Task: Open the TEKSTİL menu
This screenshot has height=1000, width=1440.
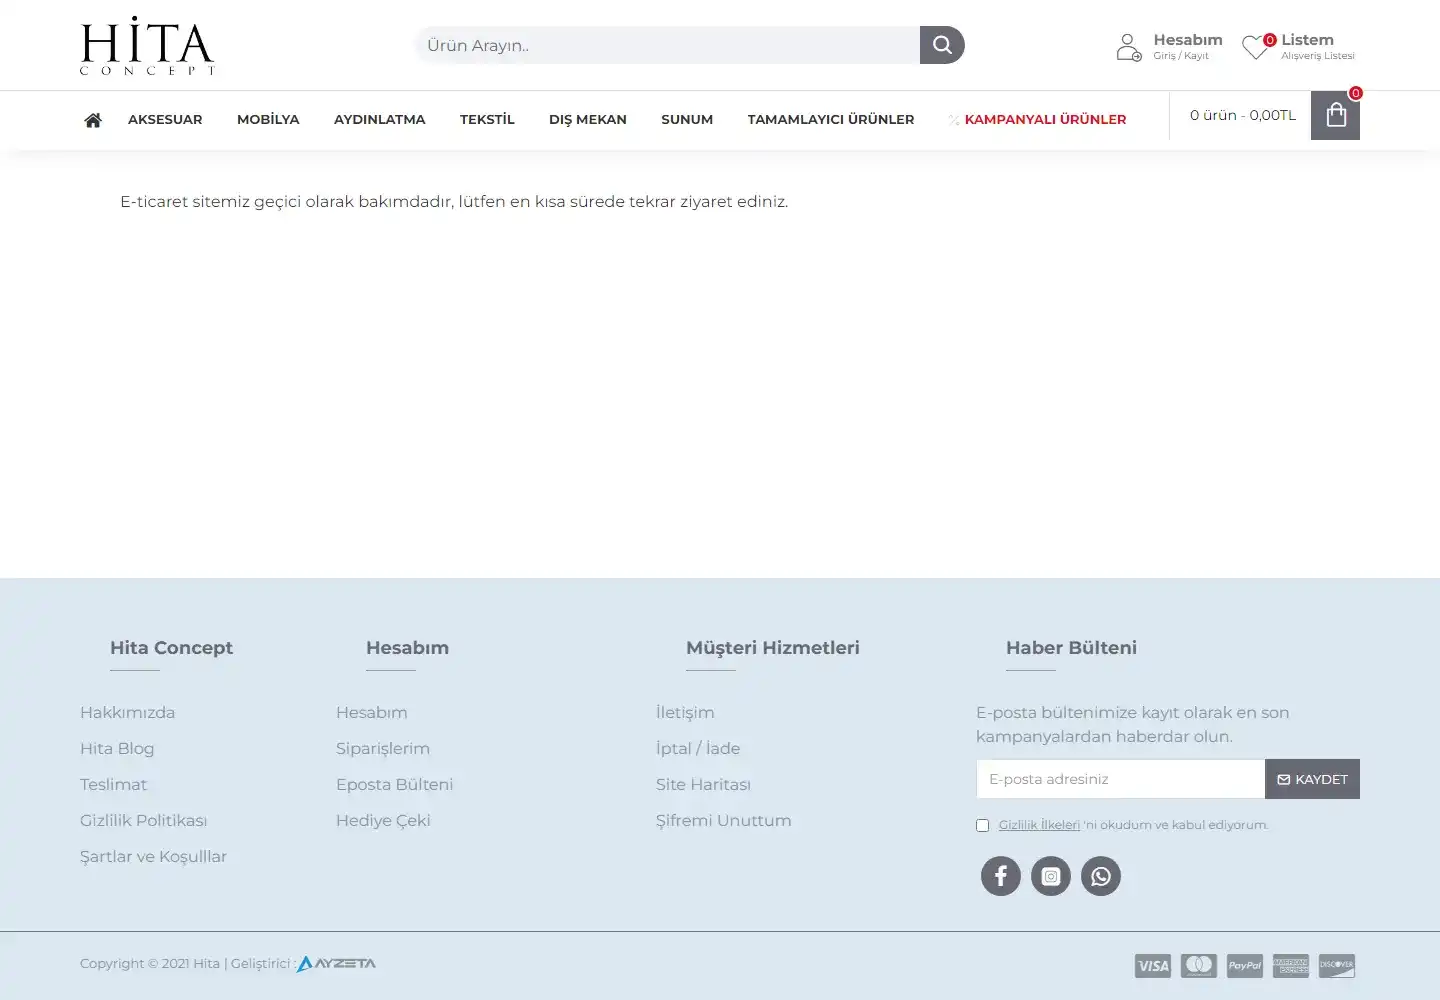Action: (487, 119)
